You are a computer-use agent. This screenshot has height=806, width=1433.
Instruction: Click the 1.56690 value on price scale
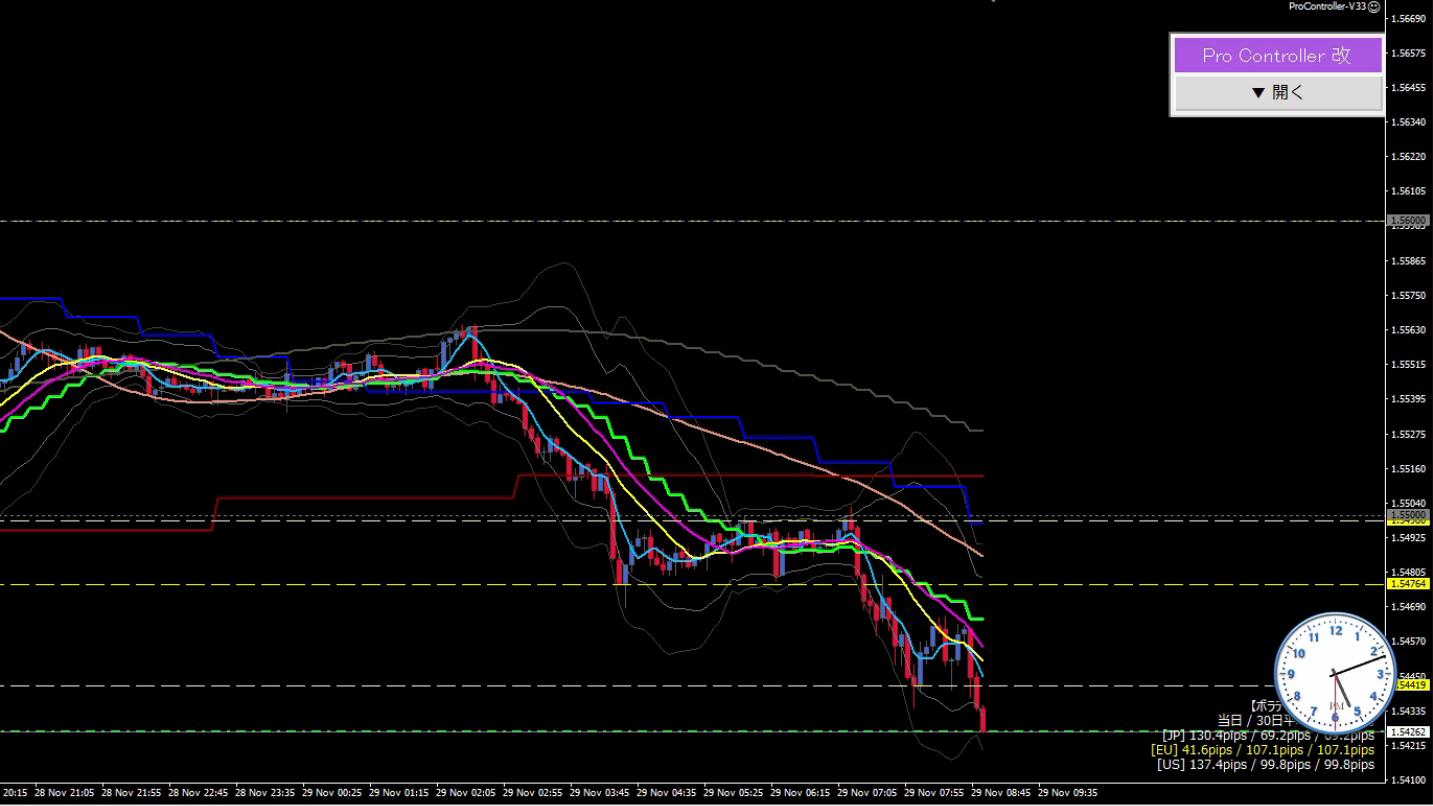pos(1408,18)
